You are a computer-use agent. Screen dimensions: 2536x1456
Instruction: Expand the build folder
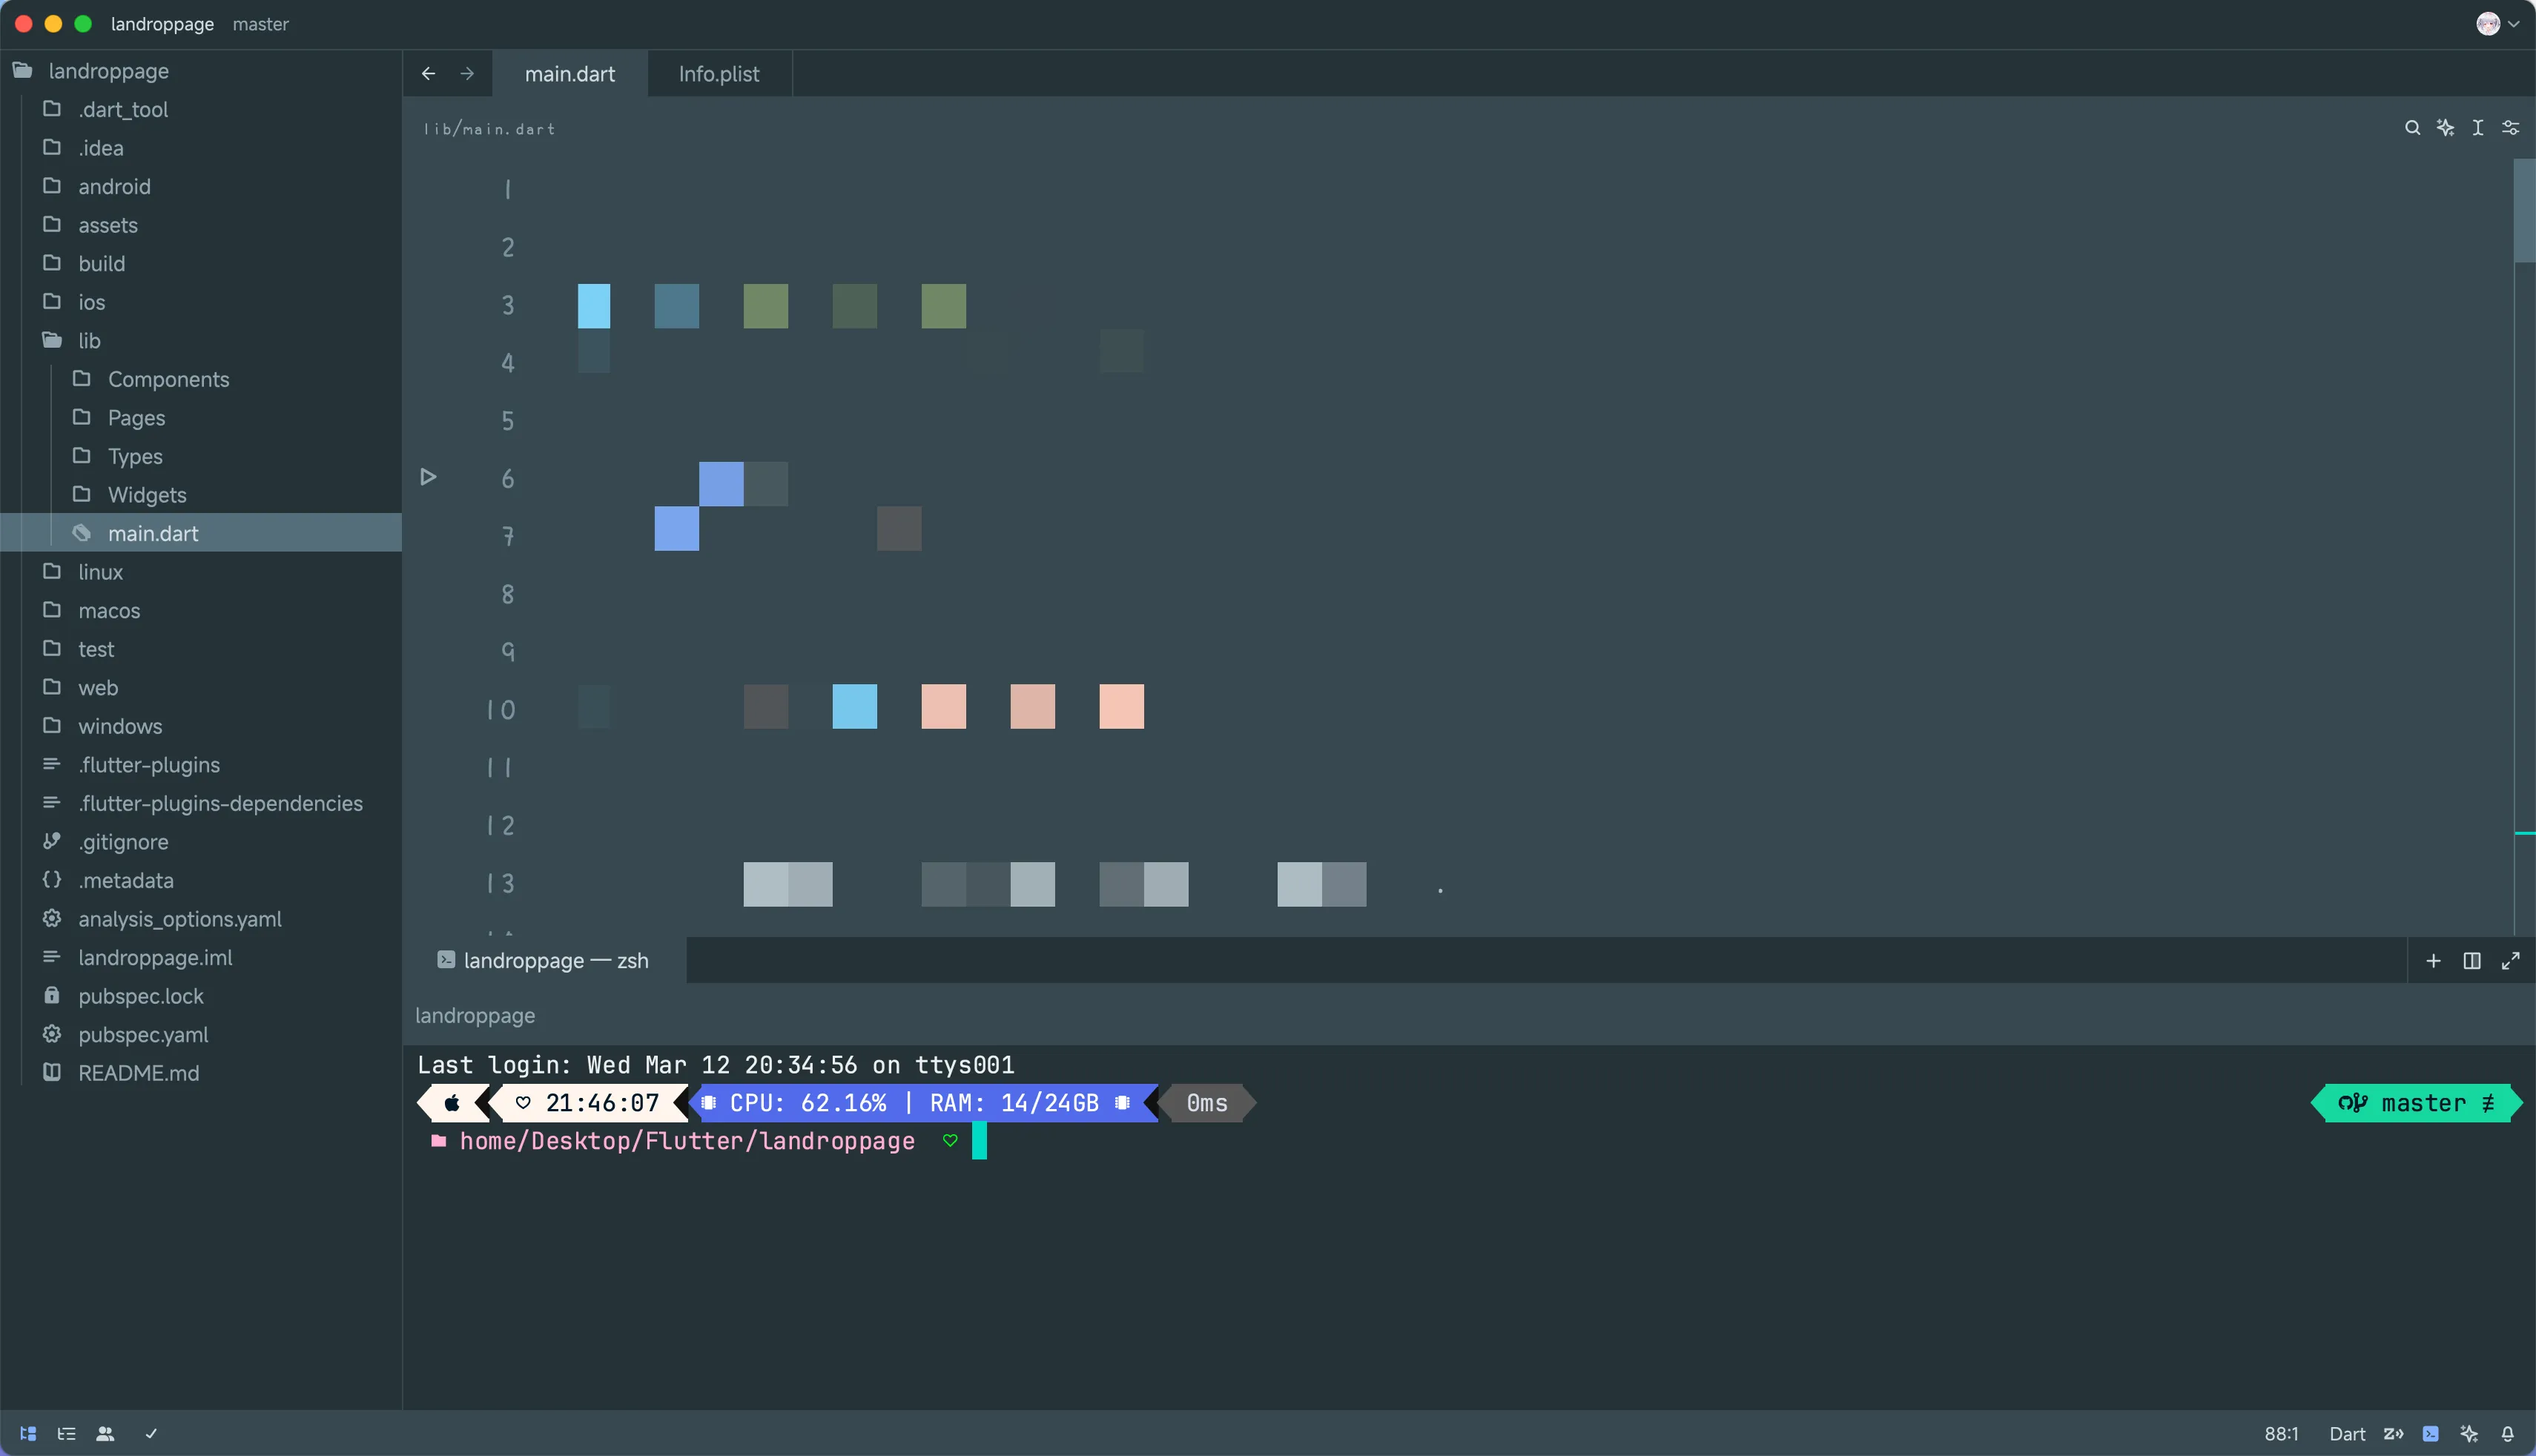point(201,263)
